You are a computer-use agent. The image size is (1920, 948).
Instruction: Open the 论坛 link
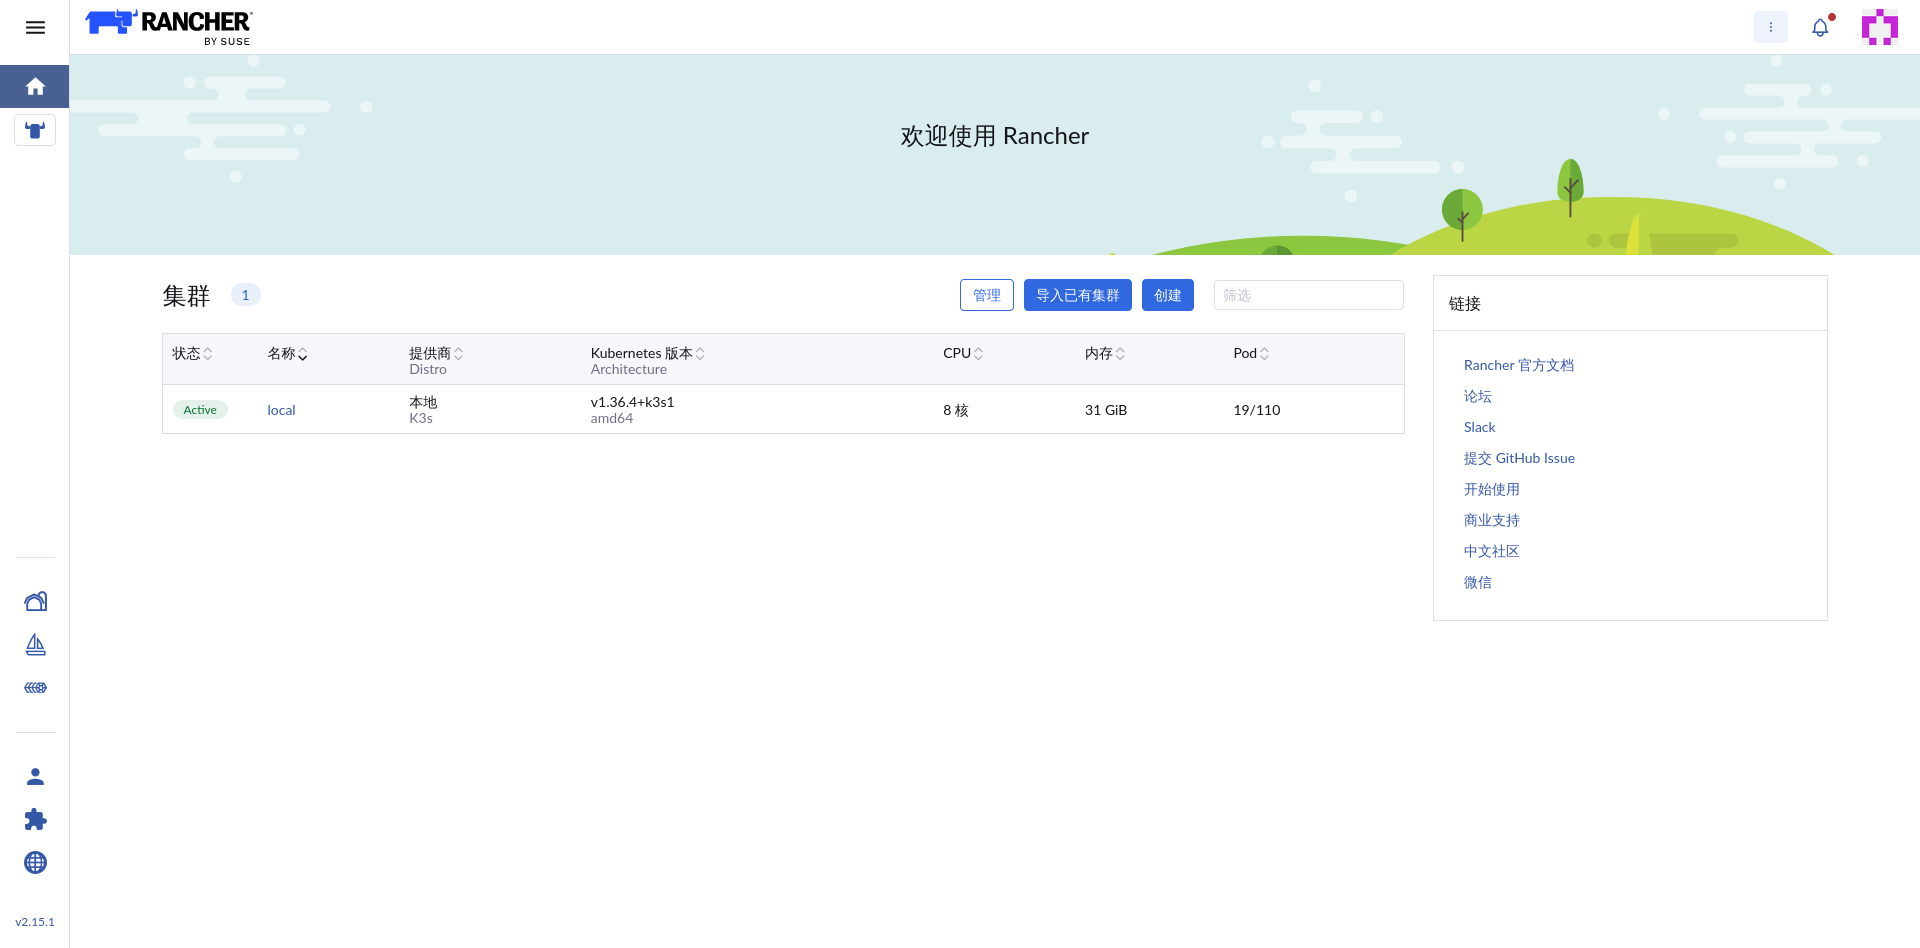(1478, 396)
